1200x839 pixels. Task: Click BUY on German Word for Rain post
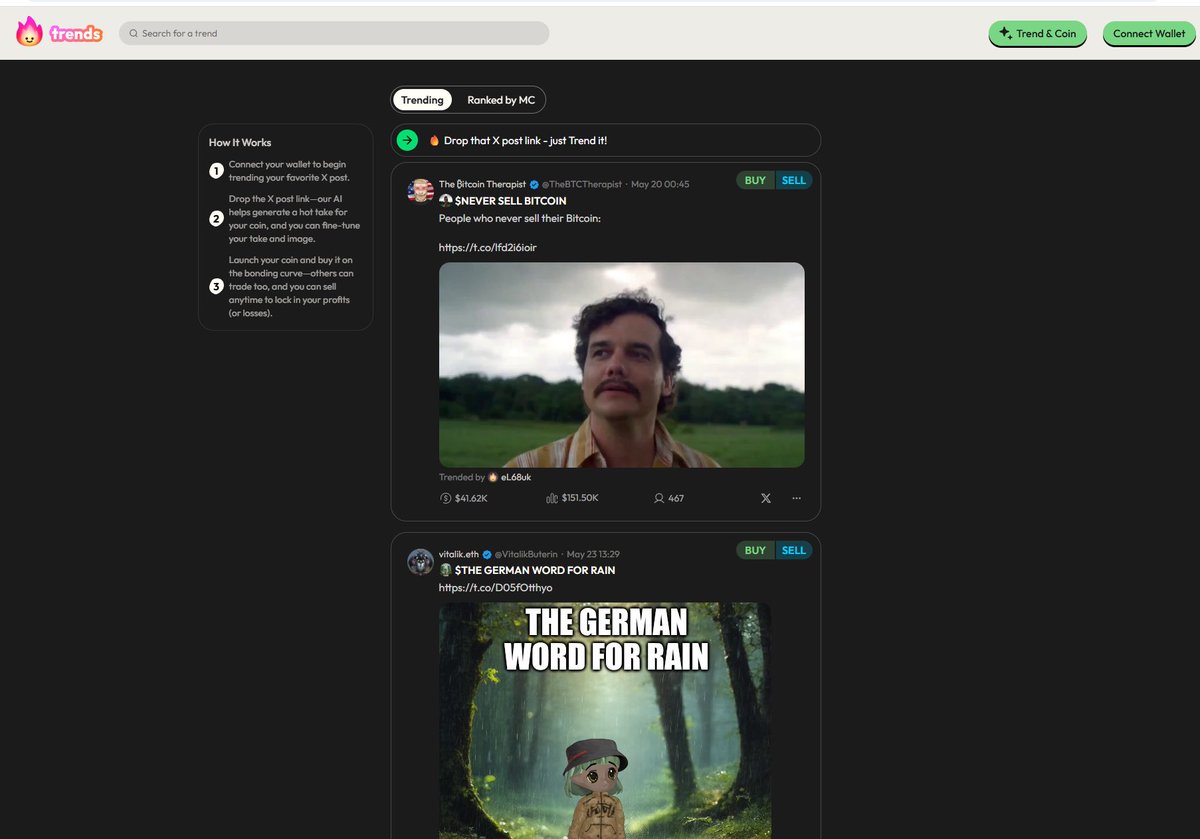pyautogui.click(x=755, y=550)
